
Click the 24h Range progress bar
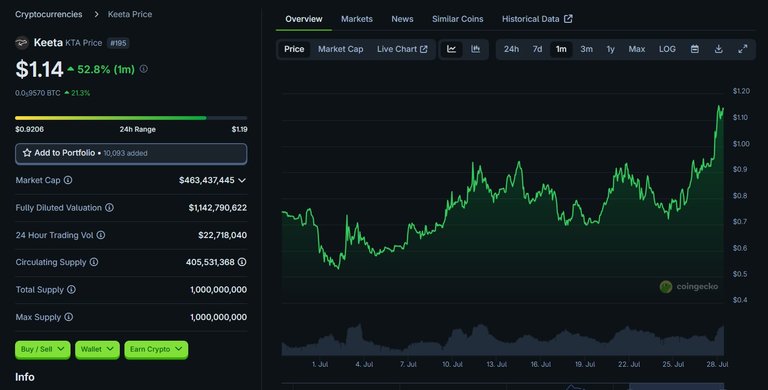pos(131,118)
